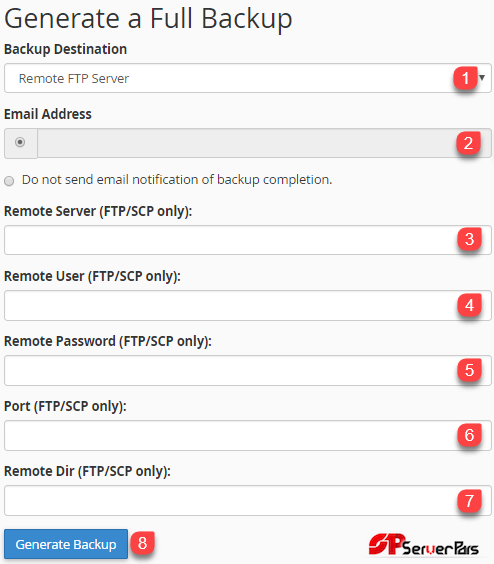
Task: Select the do-not-send email notification radio
Action: pos(9,181)
